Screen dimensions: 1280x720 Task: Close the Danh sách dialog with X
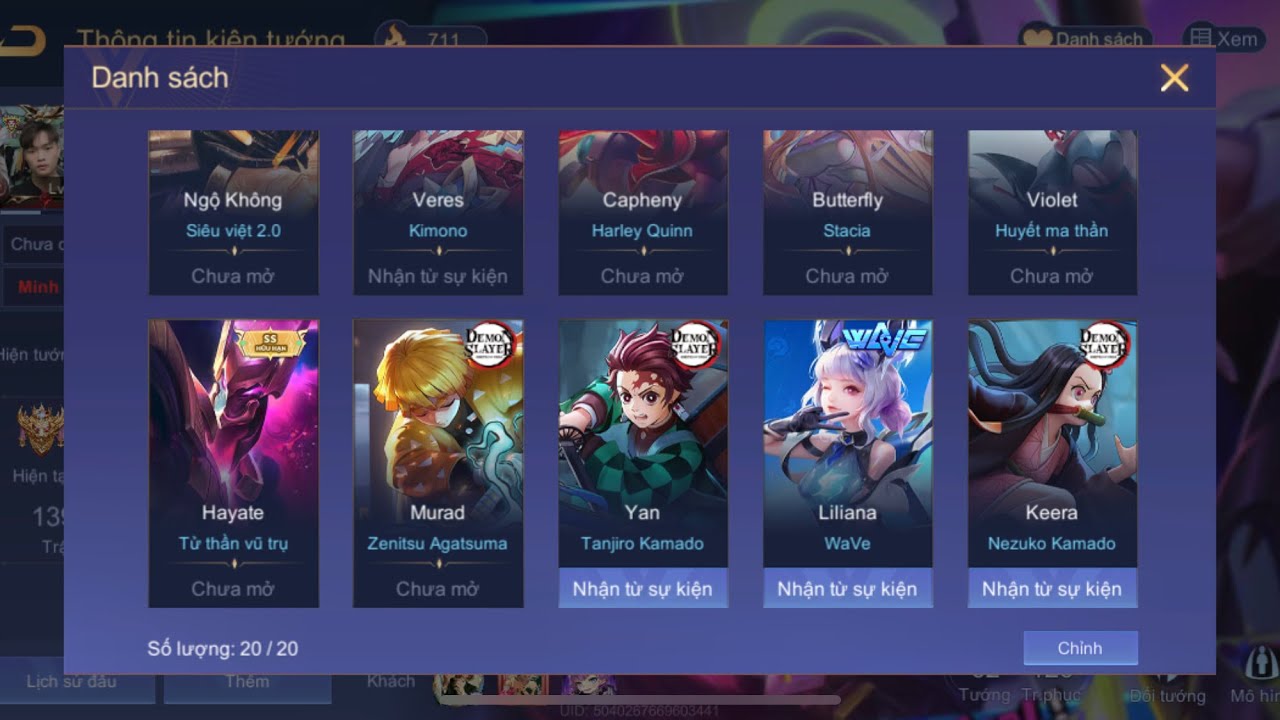[x=1174, y=78]
